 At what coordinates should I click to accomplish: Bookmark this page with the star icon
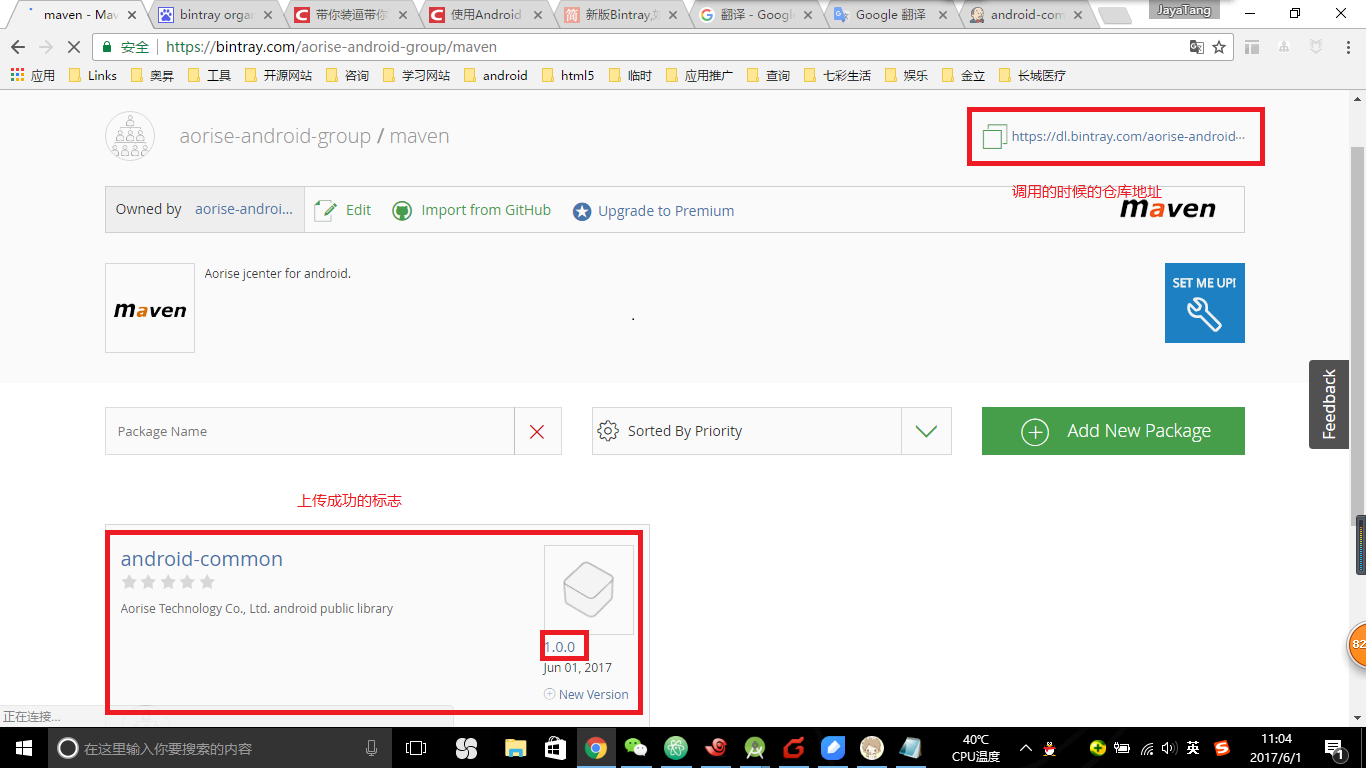coord(1219,47)
